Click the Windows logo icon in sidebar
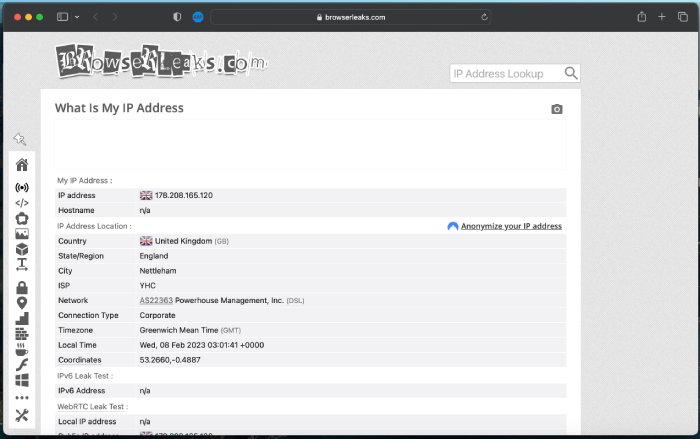Image resolution: width=700 pixels, height=439 pixels. (x=22, y=380)
